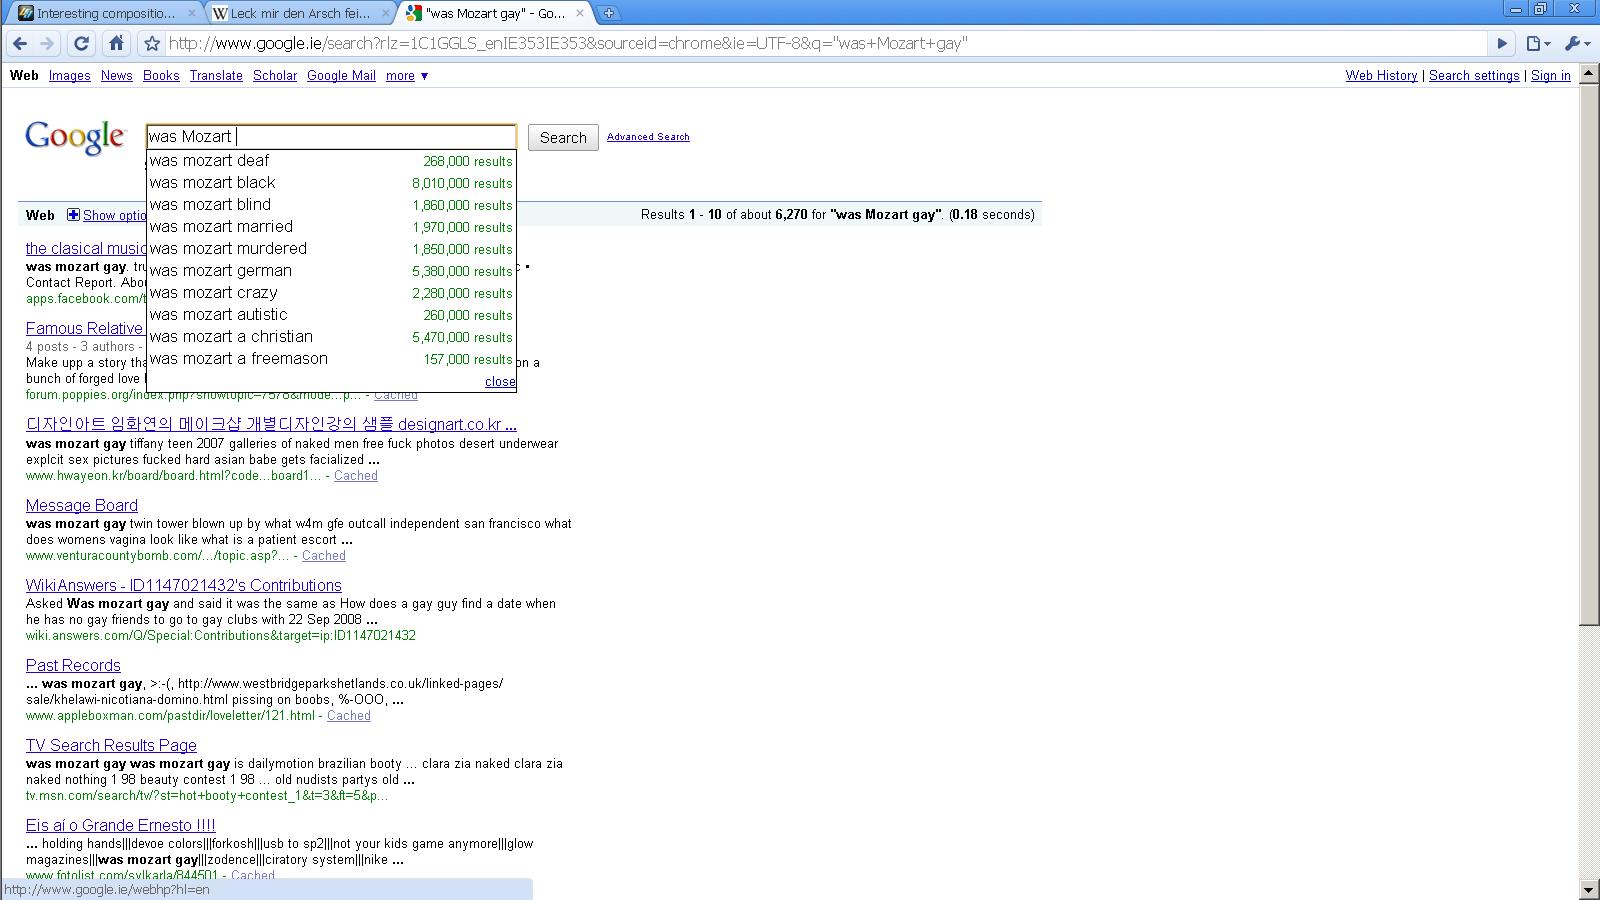The image size is (1600, 900).
Task: Open the Translate link
Action: click(x=216, y=76)
